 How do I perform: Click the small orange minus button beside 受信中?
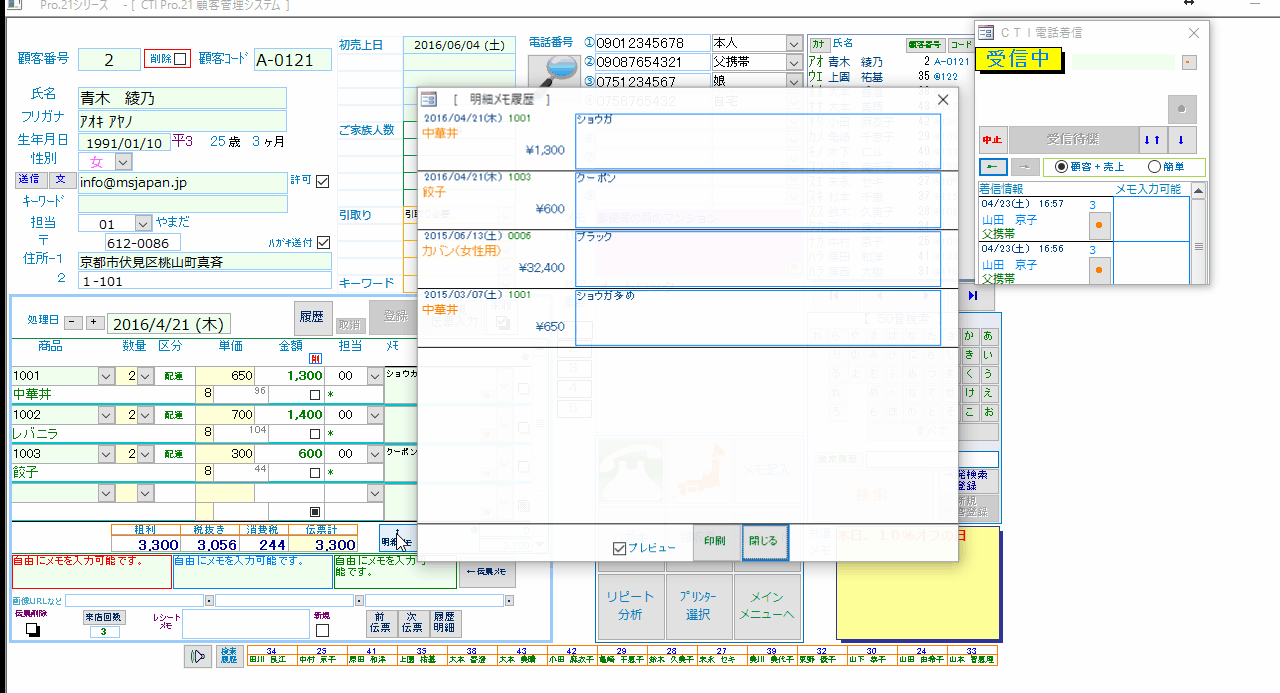pyautogui.click(x=1189, y=63)
